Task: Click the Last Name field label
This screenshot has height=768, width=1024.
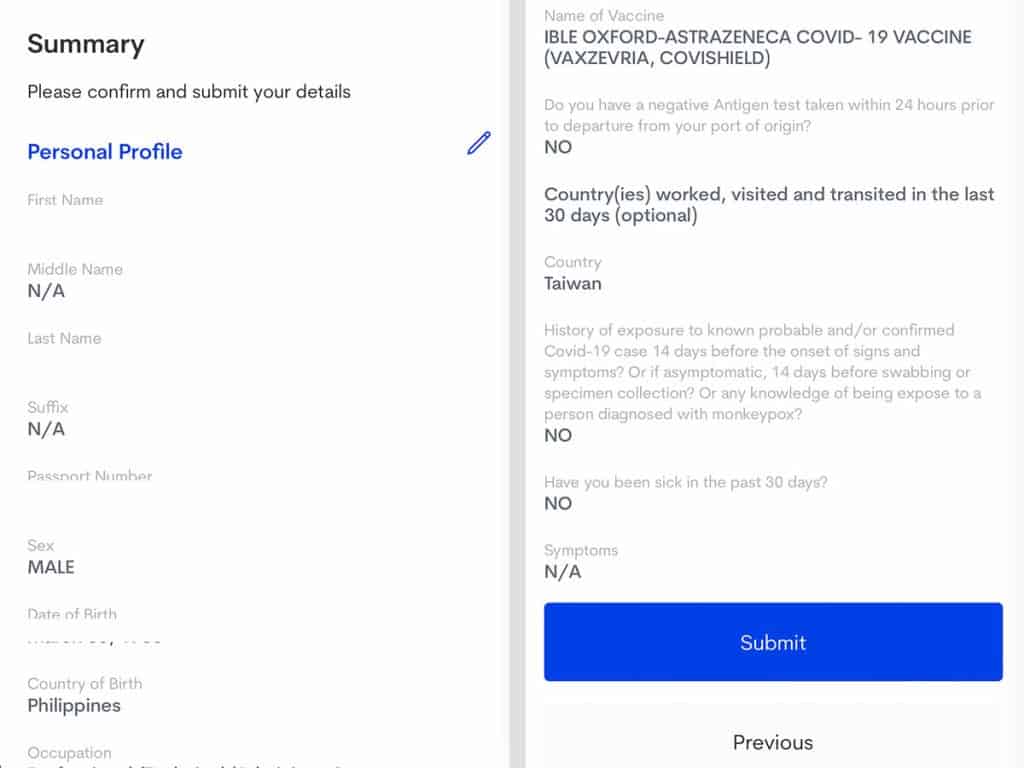Action: [64, 338]
